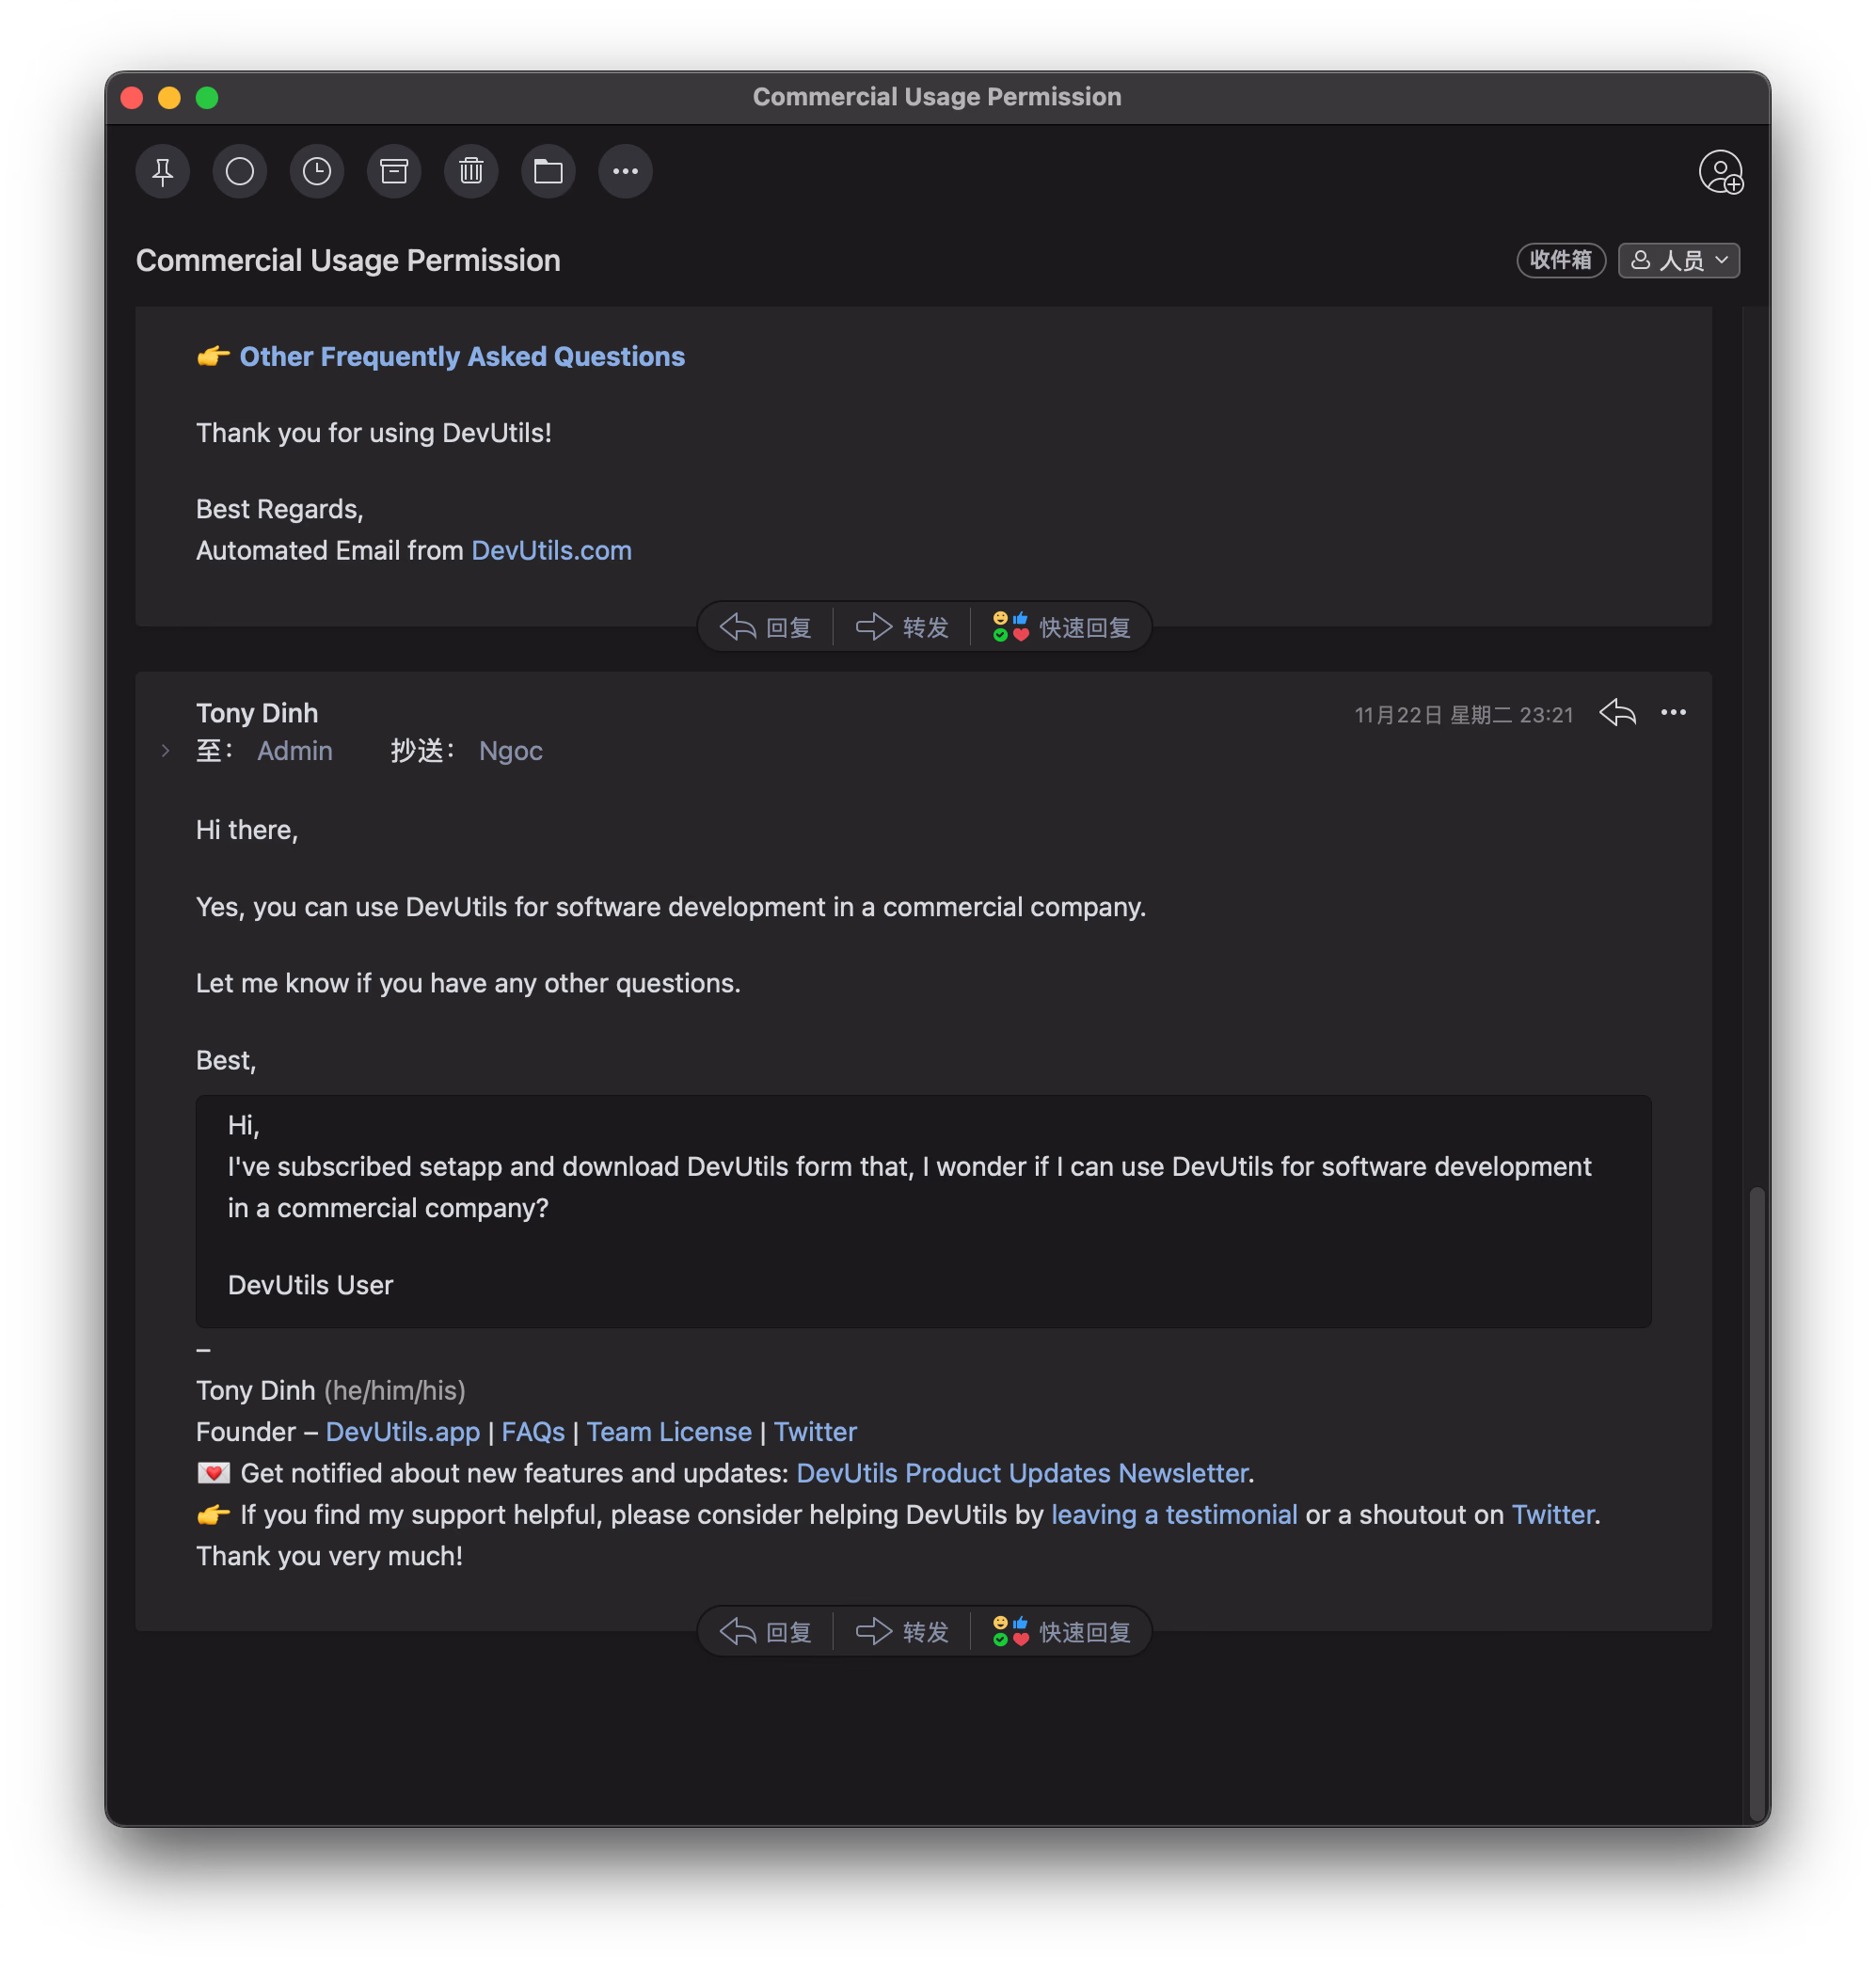Click the 收件箱 inbox tag
Viewport: 1876px width, 1966px height.
click(x=1560, y=261)
